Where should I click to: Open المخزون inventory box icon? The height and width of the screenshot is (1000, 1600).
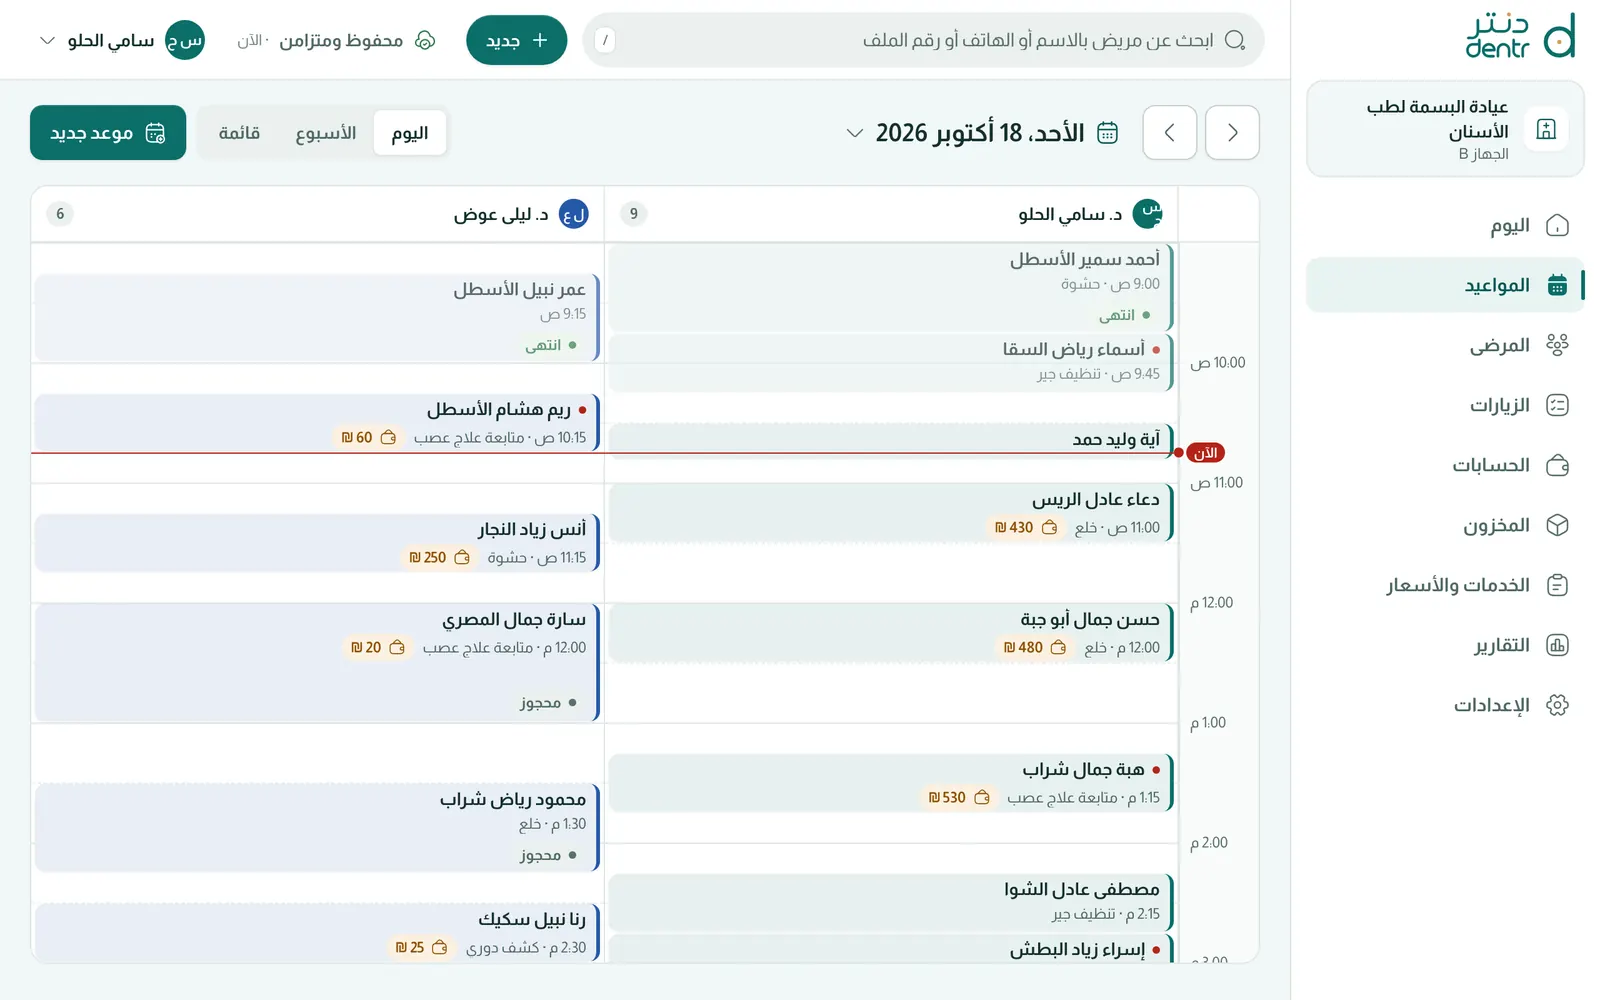point(1557,525)
